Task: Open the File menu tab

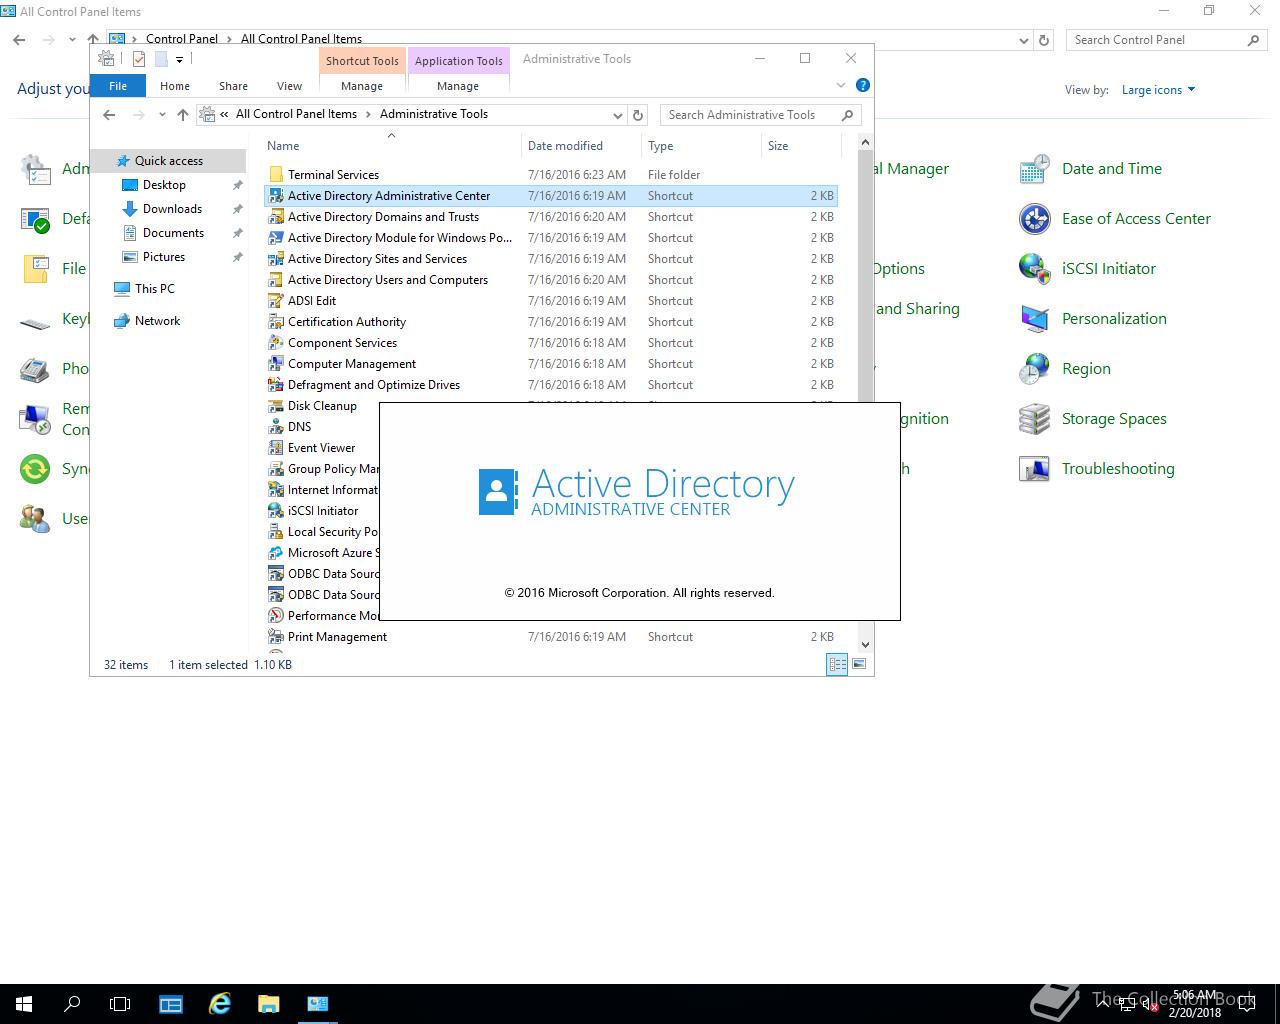Action: click(x=118, y=86)
